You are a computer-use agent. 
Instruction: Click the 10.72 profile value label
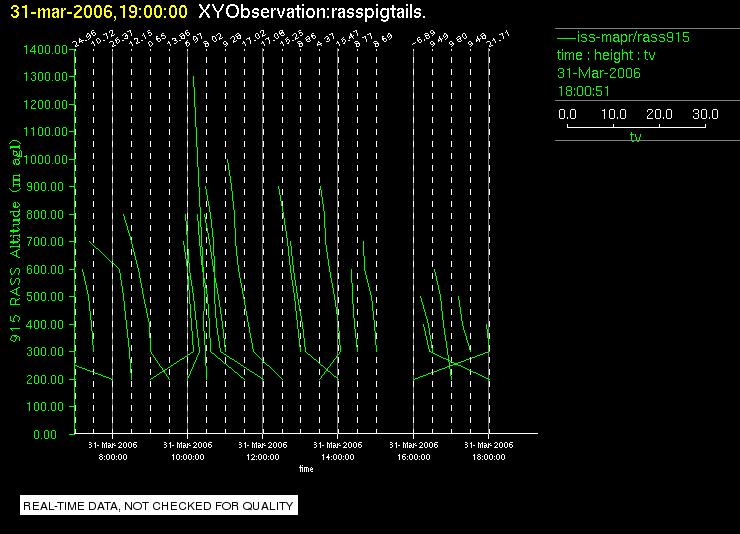click(x=102, y=39)
